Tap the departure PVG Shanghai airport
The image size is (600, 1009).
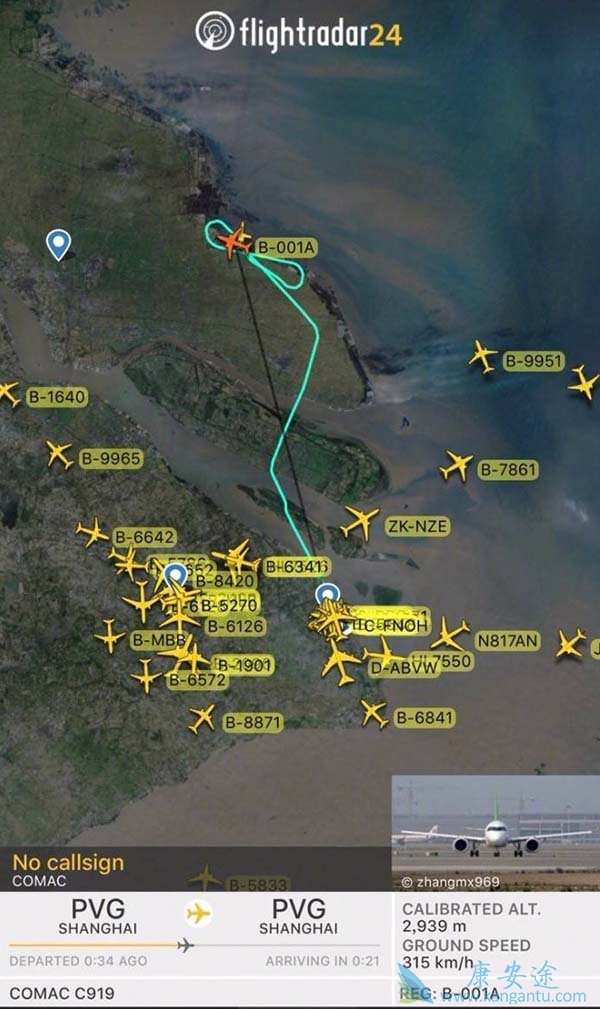[98, 916]
